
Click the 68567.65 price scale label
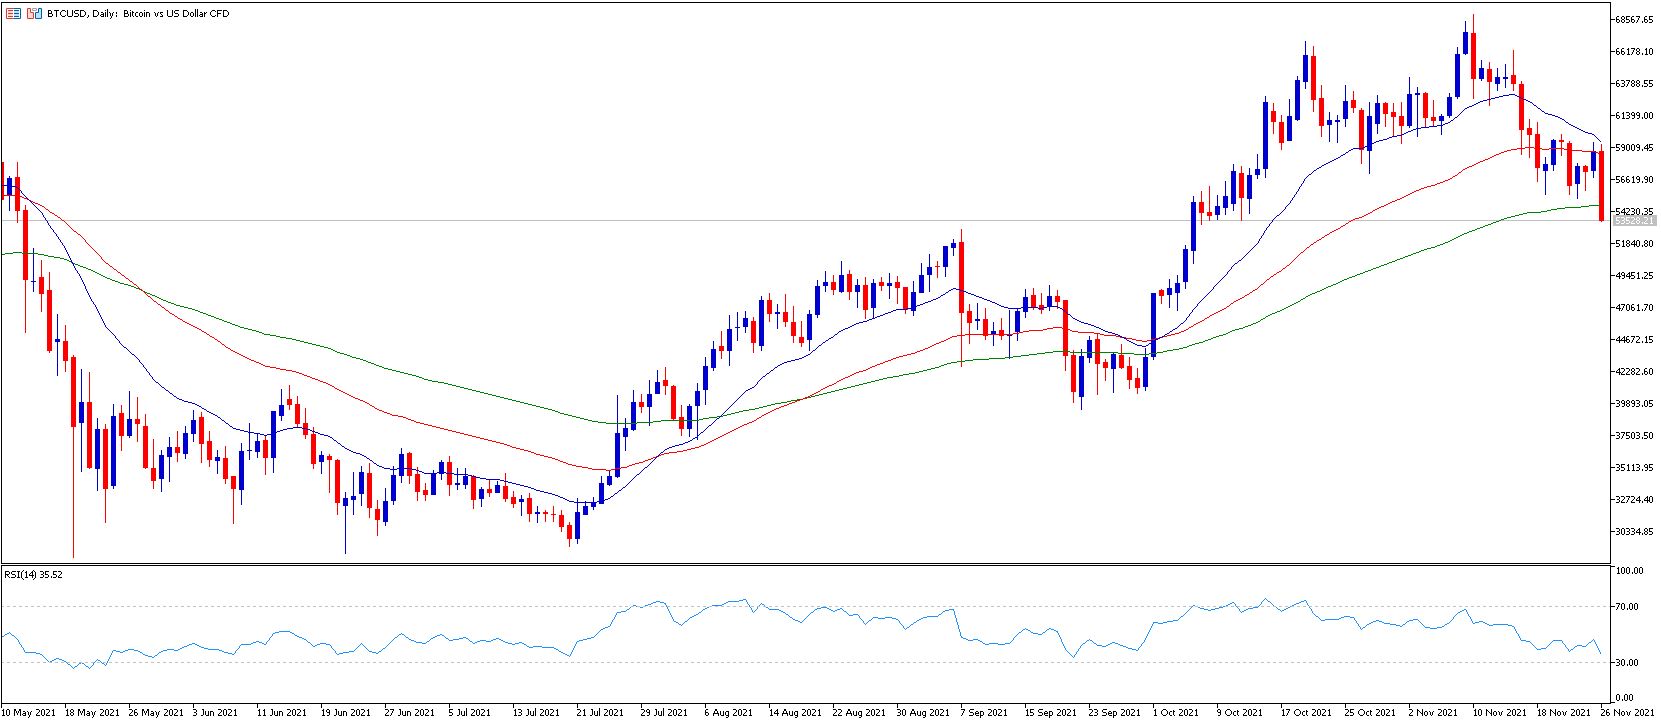(1633, 20)
